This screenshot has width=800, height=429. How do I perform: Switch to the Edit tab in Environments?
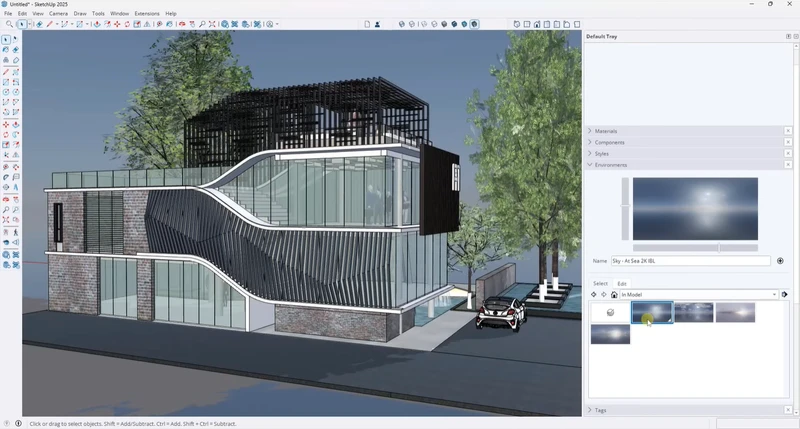pyautogui.click(x=622, y=284)
